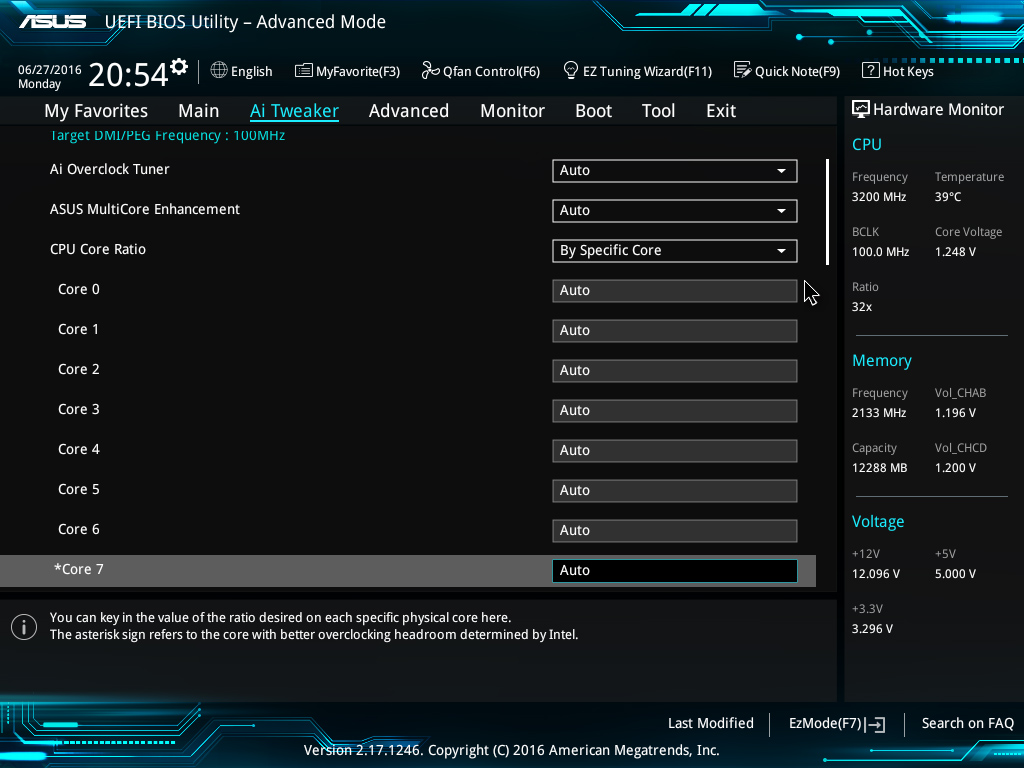1024x768 pixels.
Task: Click the Core 4 ratio field
Action: pyautogui.click(x=675, y=451)
